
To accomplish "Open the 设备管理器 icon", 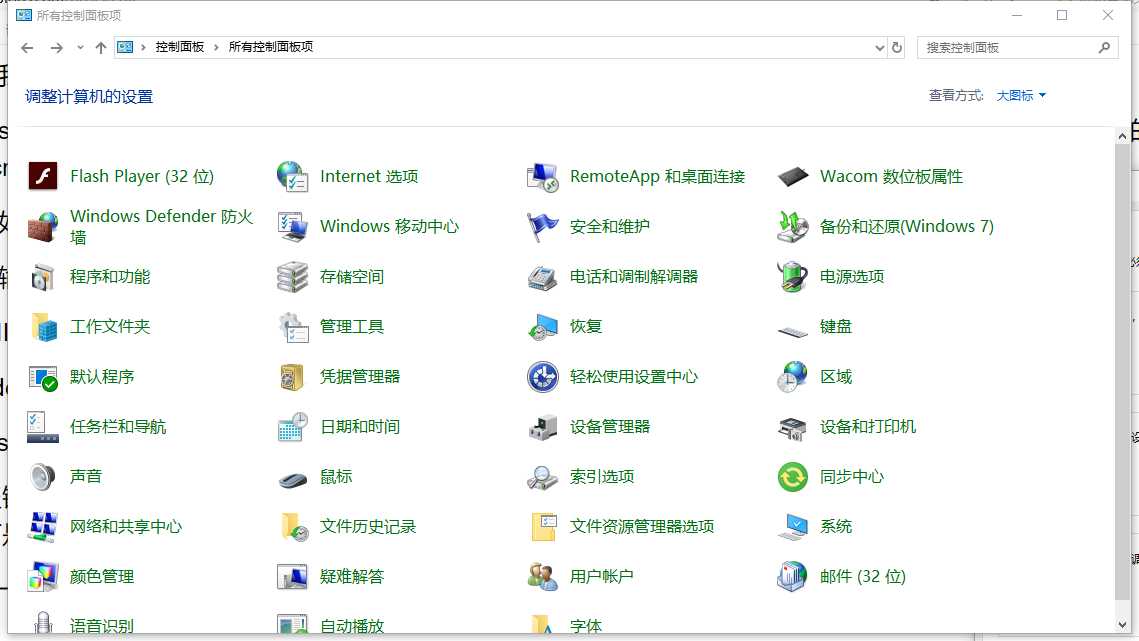I will point(543,427).
